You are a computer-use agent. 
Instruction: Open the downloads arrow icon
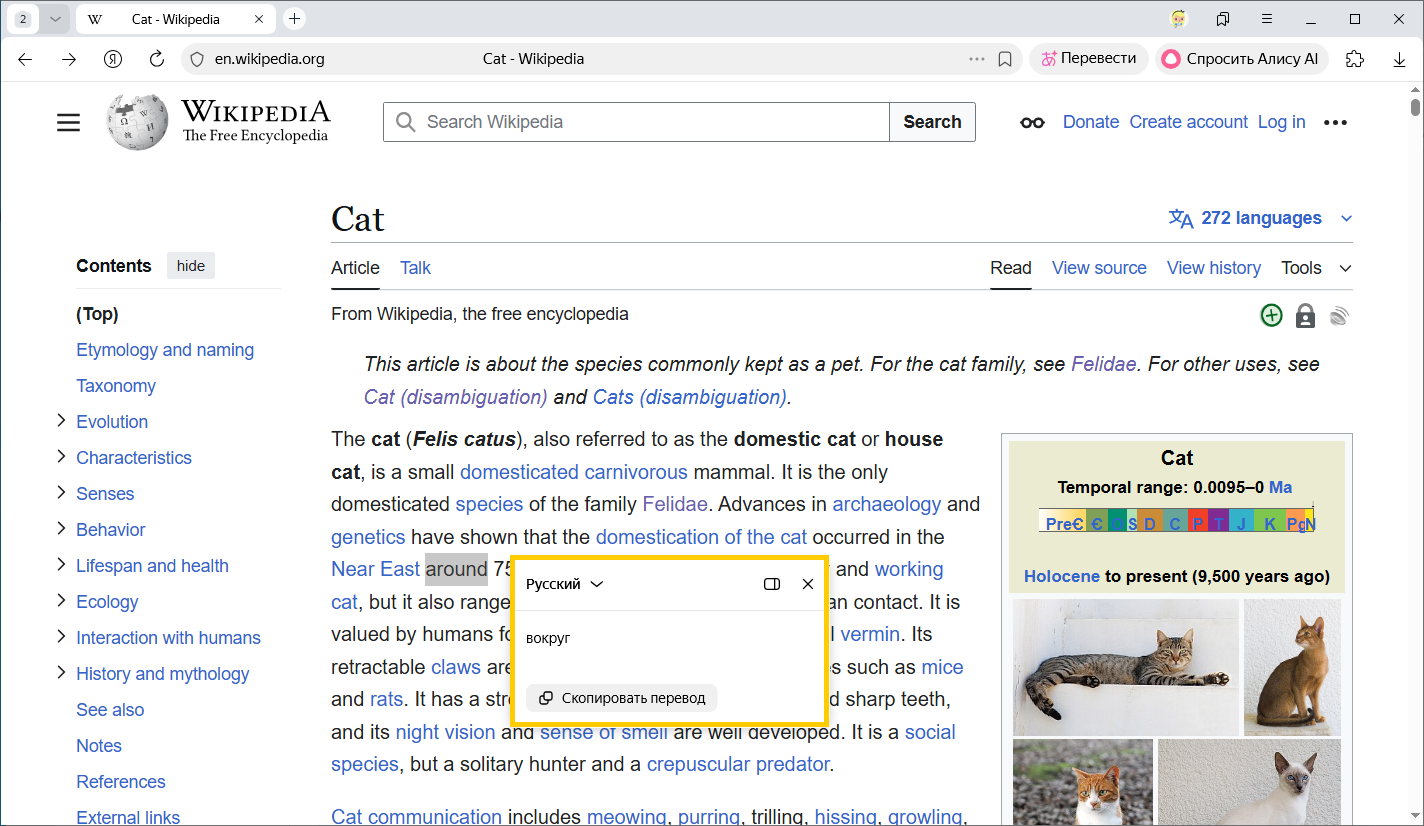pyautogui.click(x=1399, y=60)
